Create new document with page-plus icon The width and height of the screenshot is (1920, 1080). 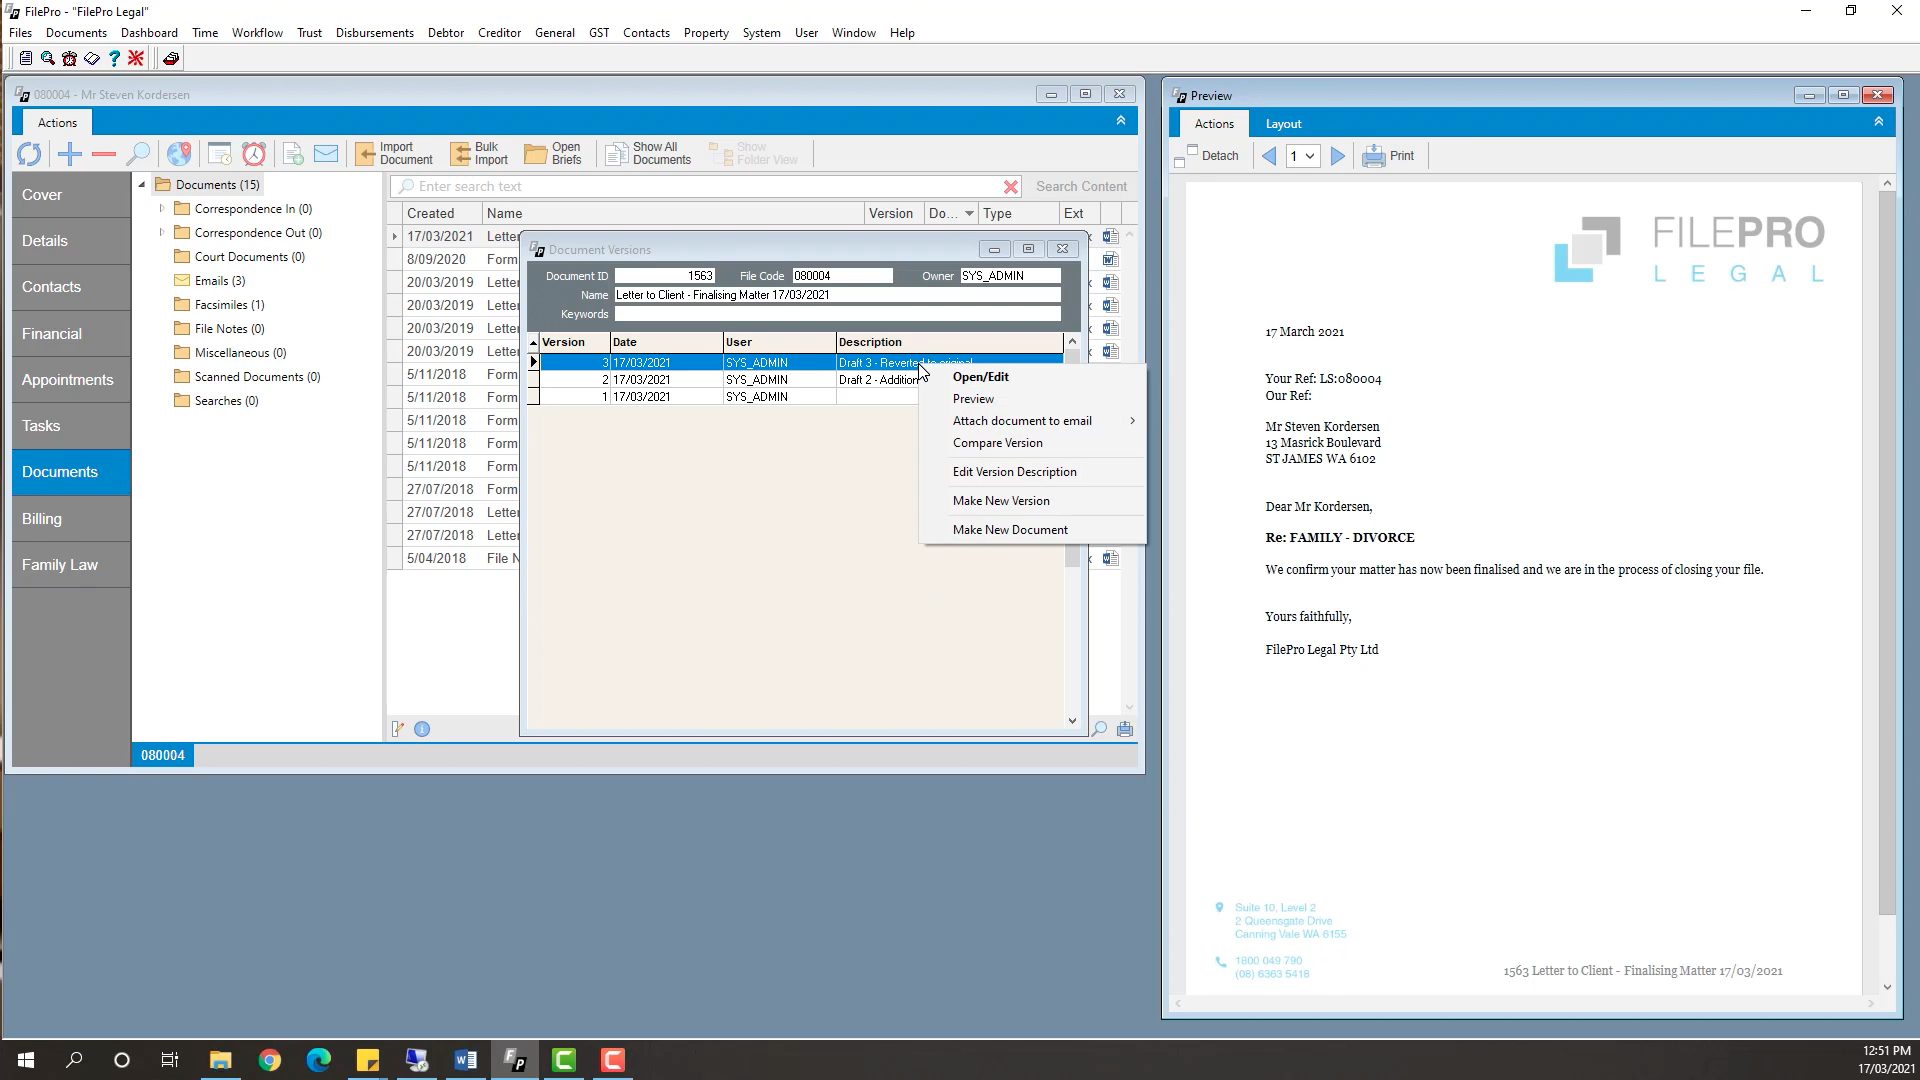[x=293, y=154]
